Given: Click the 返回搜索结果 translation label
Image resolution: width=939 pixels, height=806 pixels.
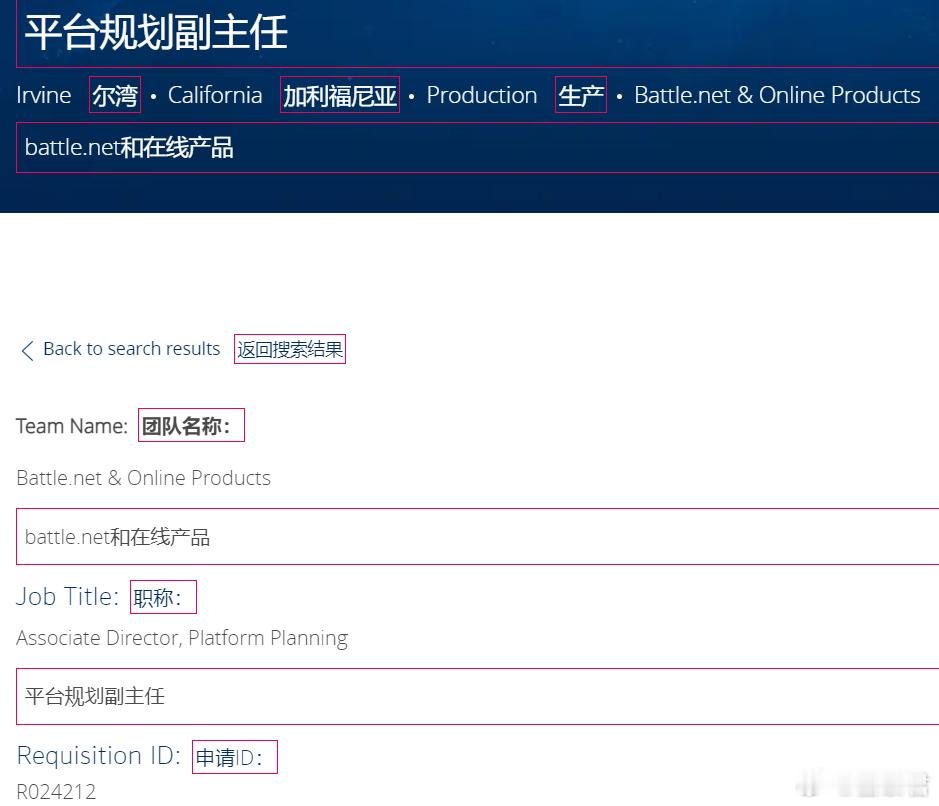Looking at the screenshot, I should point(290,349).
